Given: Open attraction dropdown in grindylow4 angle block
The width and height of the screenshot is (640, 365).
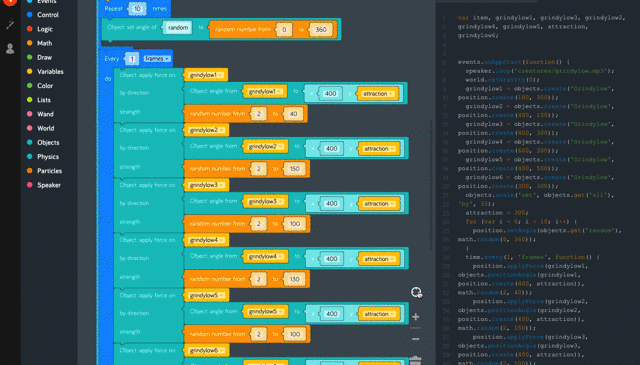Looking at the screenshot, I should pyautogui.click(x=379, y=259).
